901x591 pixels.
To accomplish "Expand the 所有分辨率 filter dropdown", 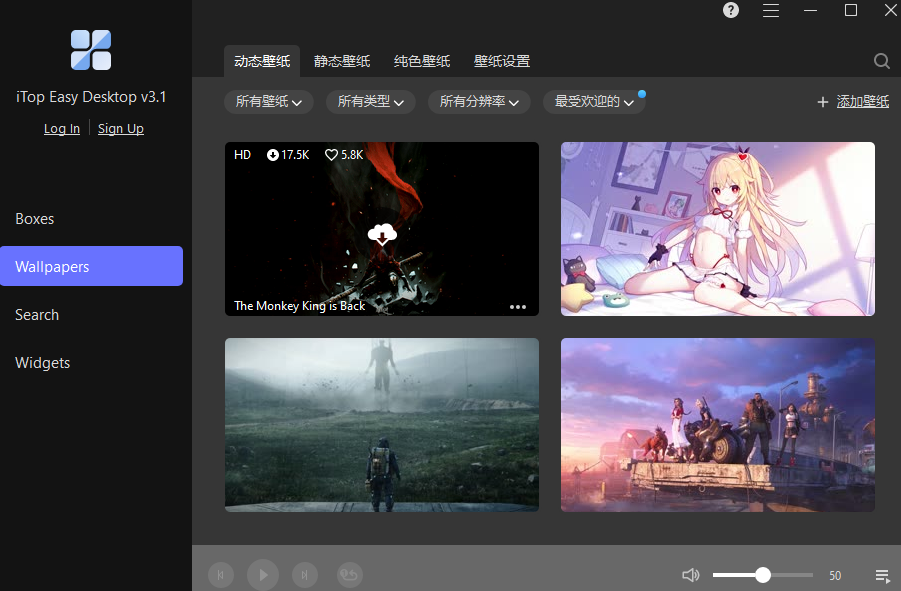I will (479, 102).
